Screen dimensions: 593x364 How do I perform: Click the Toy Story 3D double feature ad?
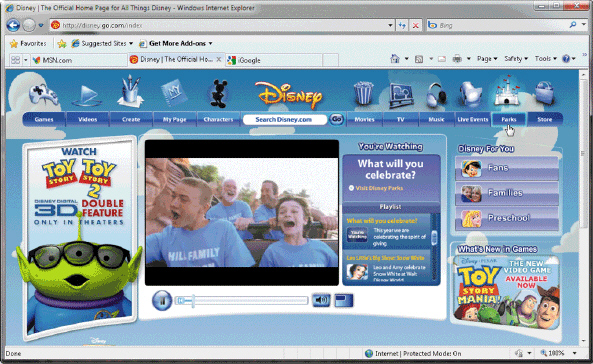[79, 238]
